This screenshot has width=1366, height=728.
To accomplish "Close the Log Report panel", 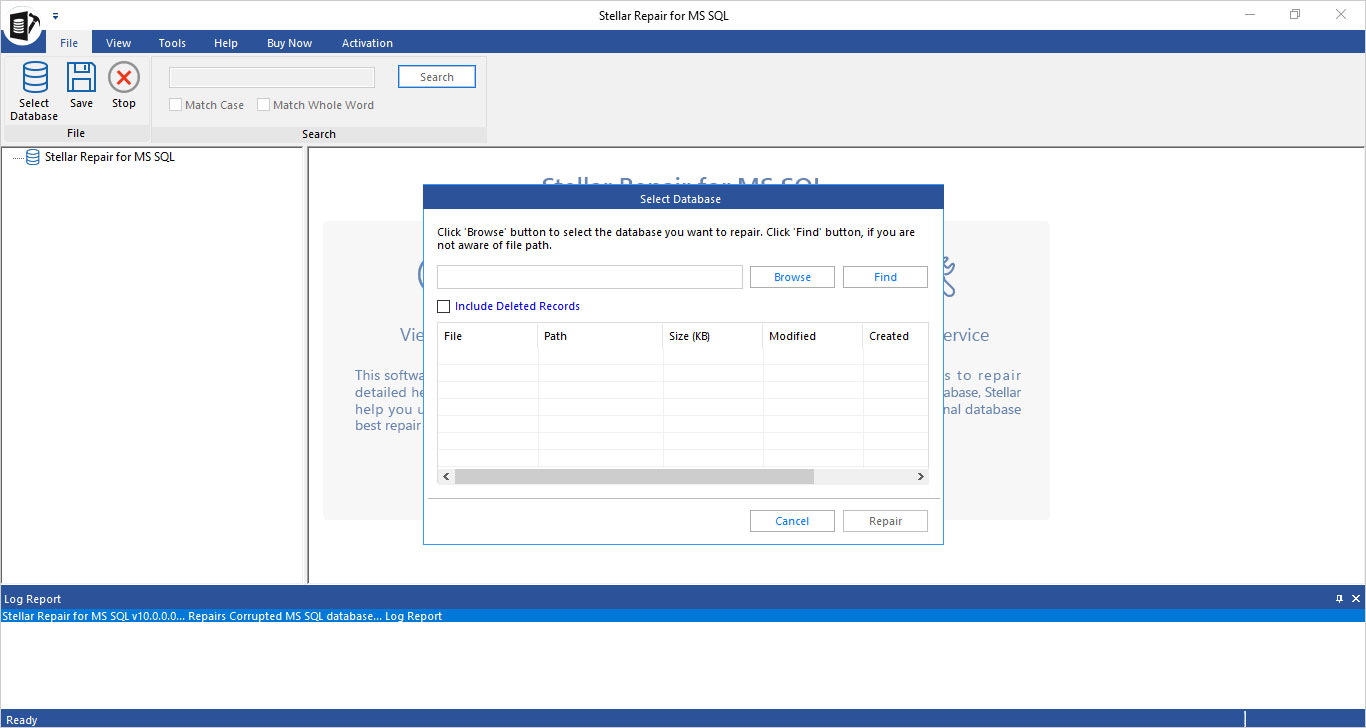I will [x=1356, y=598].
